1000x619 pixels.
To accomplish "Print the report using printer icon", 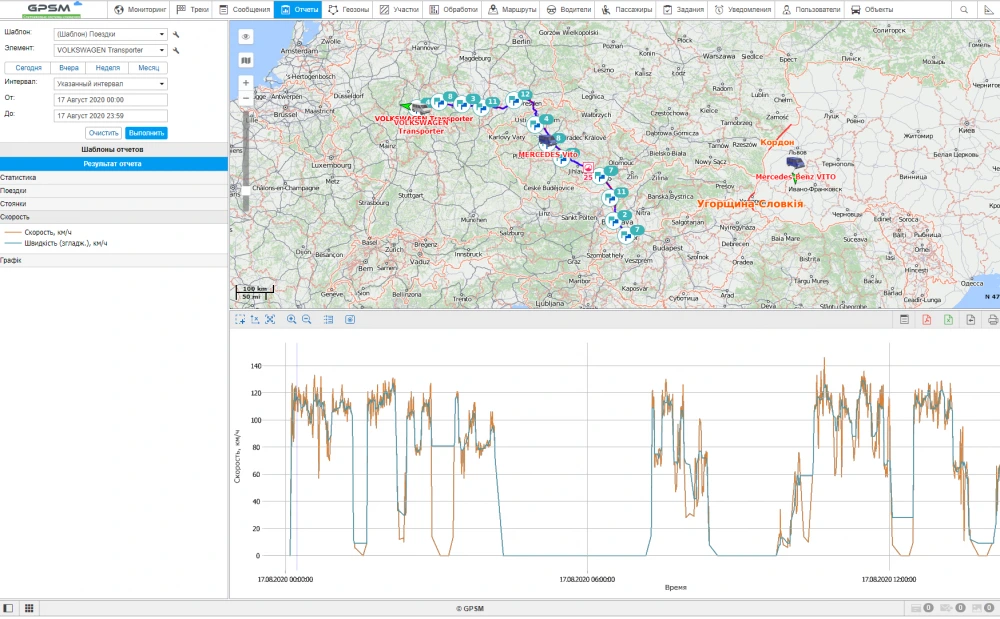I will click(x=992, y=320).
